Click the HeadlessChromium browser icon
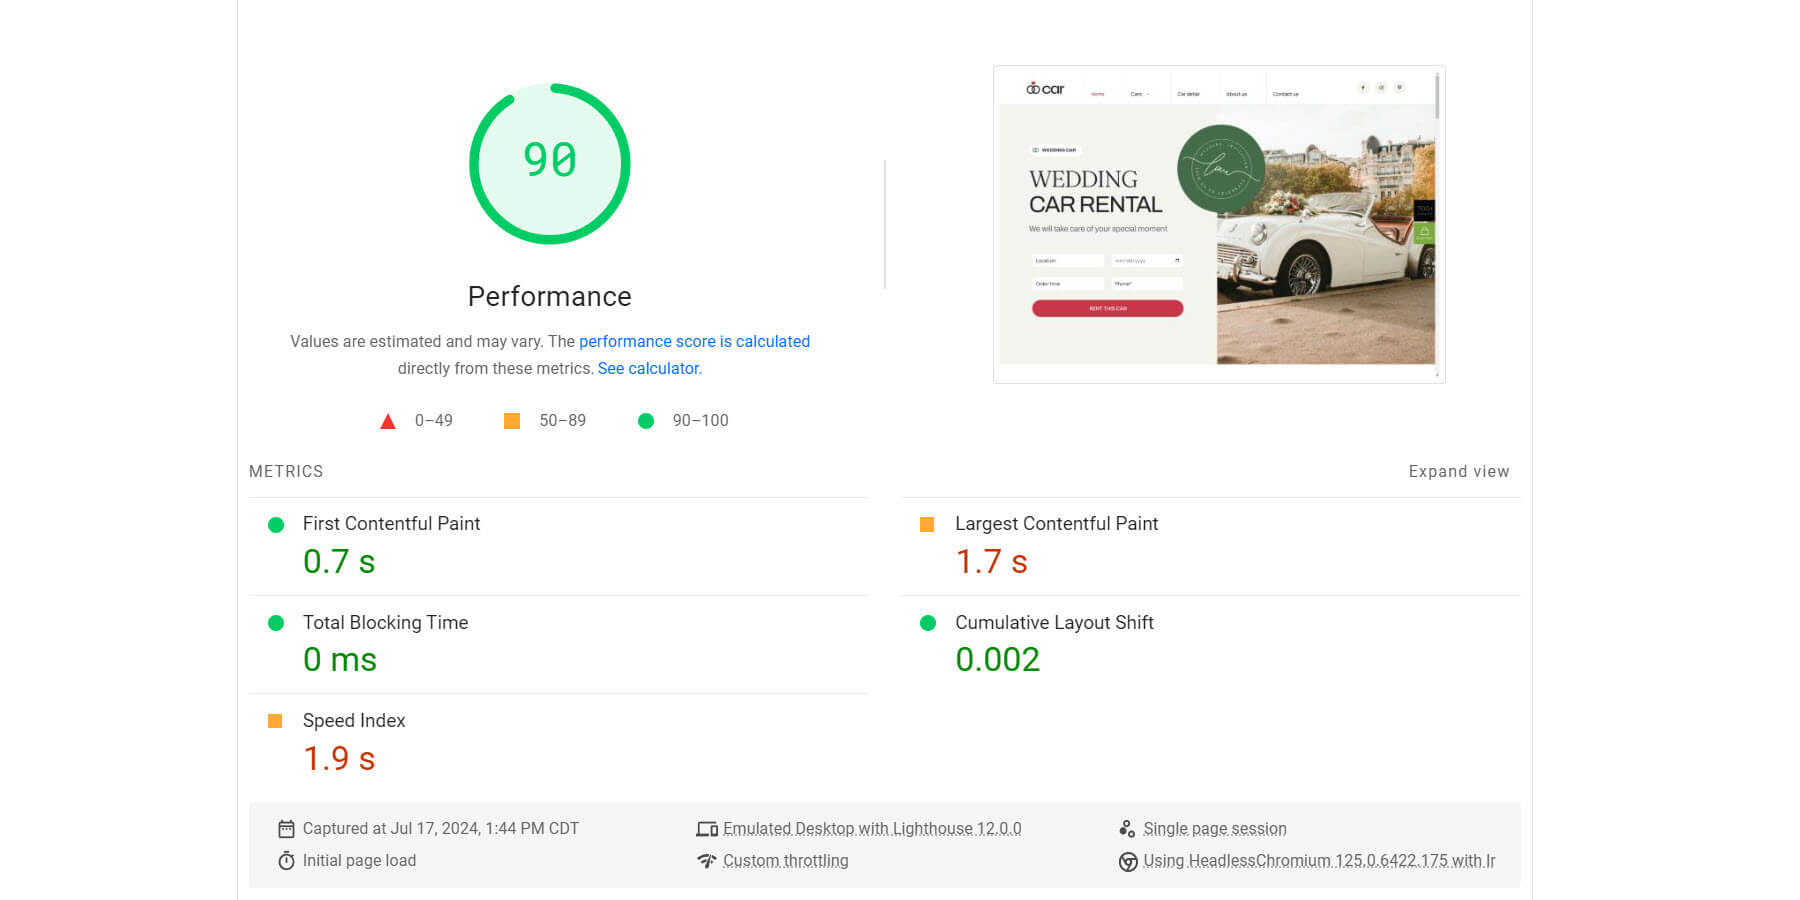1800x900 pixels. coord(1128,860)
